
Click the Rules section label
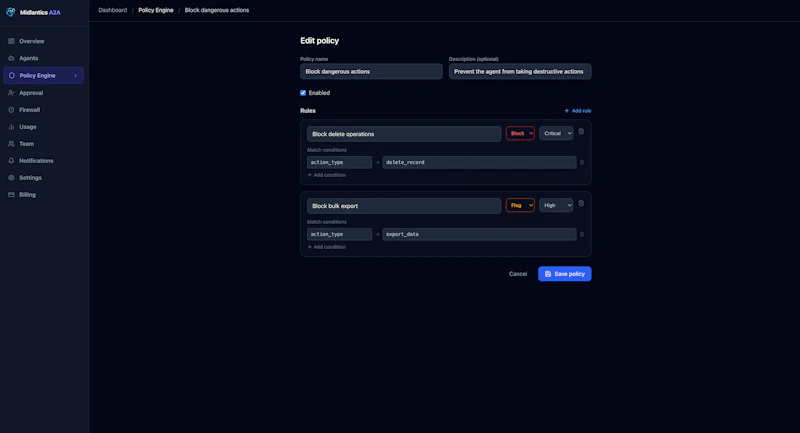(308, 111)
